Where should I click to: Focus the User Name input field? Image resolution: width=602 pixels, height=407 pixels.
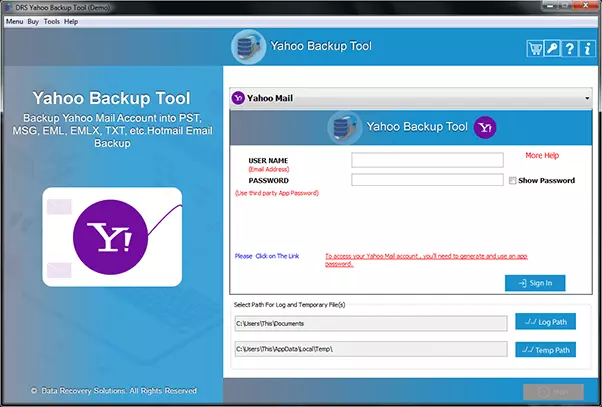pyautogui.click(x=427, y=160)
